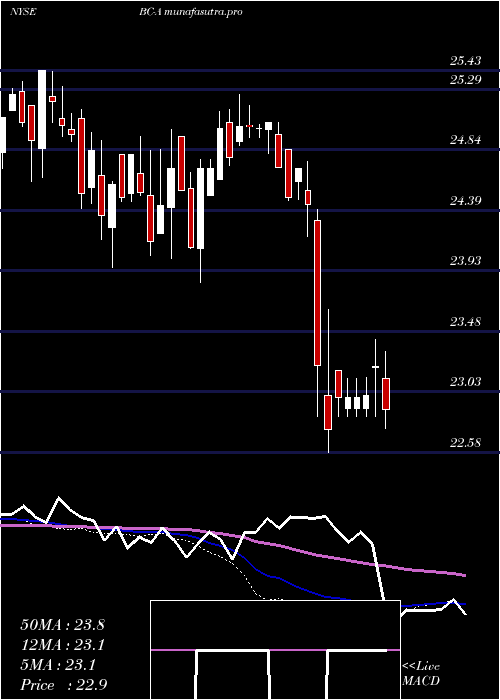Click the 50MA : 23.8 readout

pos(62,625)
